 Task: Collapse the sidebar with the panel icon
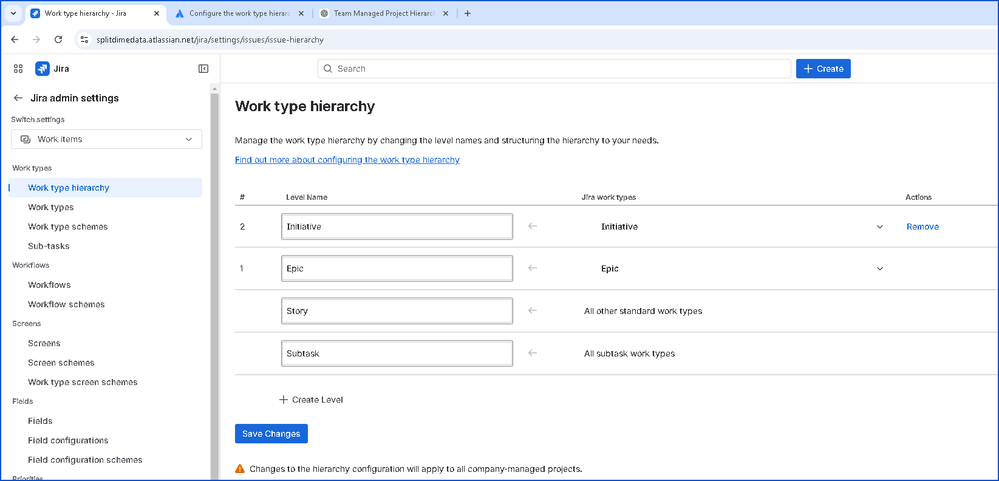click(203, 69)
